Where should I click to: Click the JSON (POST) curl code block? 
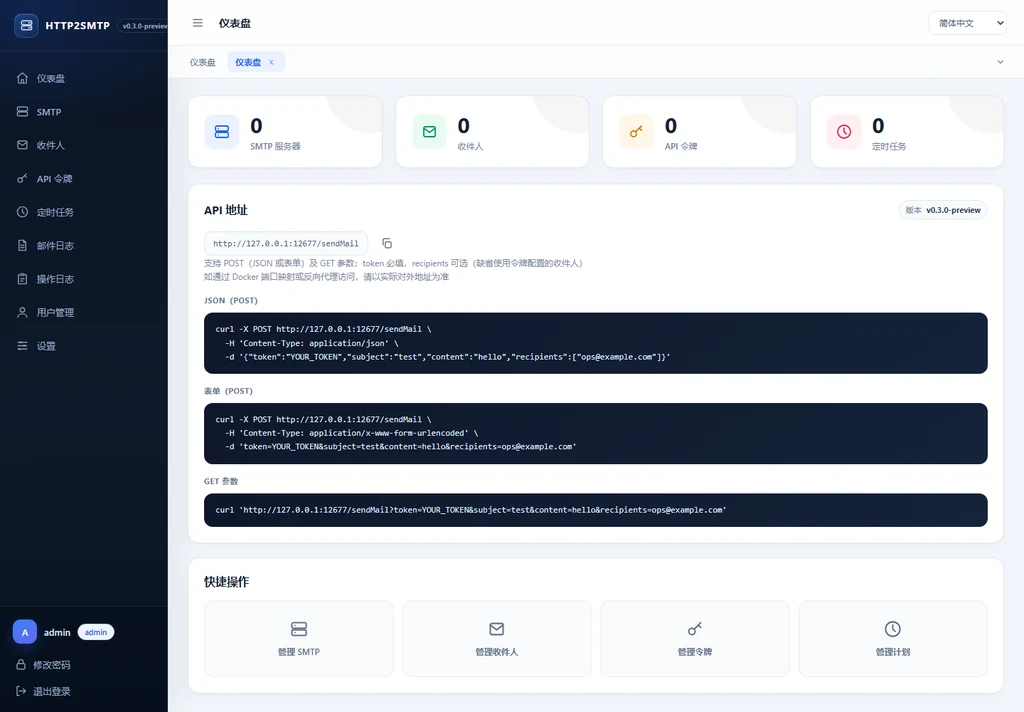pos(596,343)
